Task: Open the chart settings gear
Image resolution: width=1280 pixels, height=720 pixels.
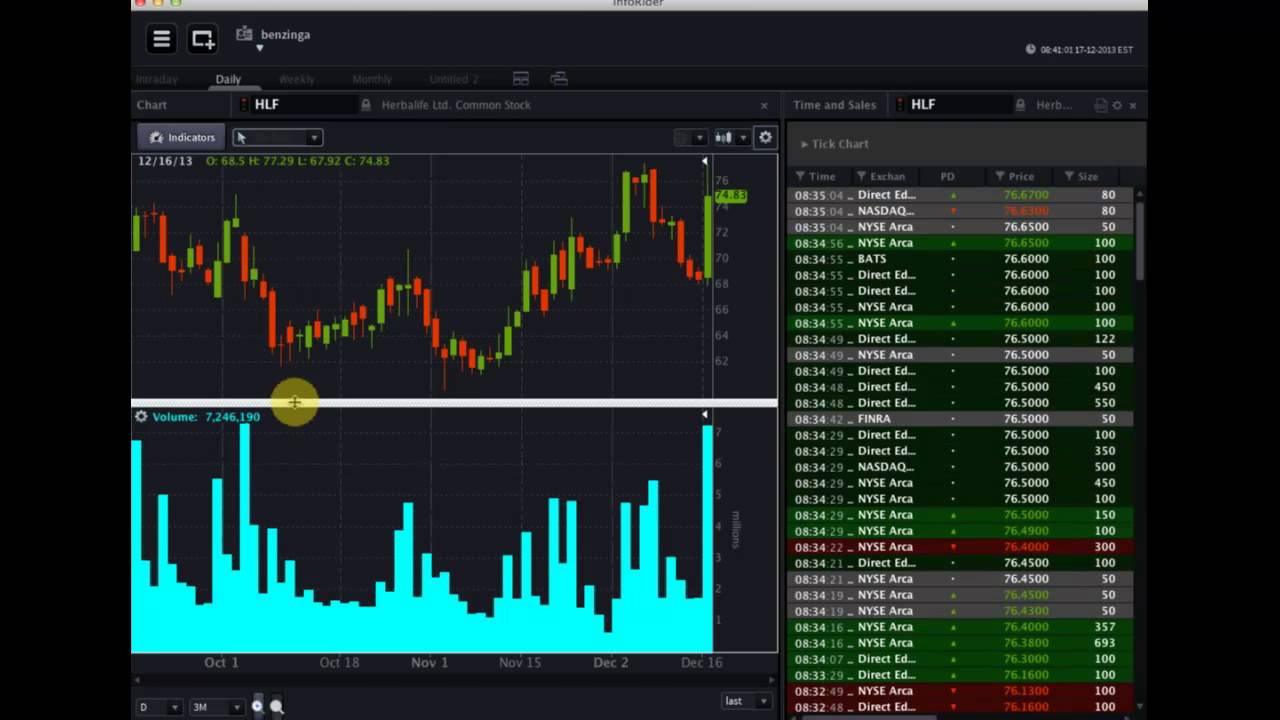Action: pyautogui.click(x=765, y=137)
